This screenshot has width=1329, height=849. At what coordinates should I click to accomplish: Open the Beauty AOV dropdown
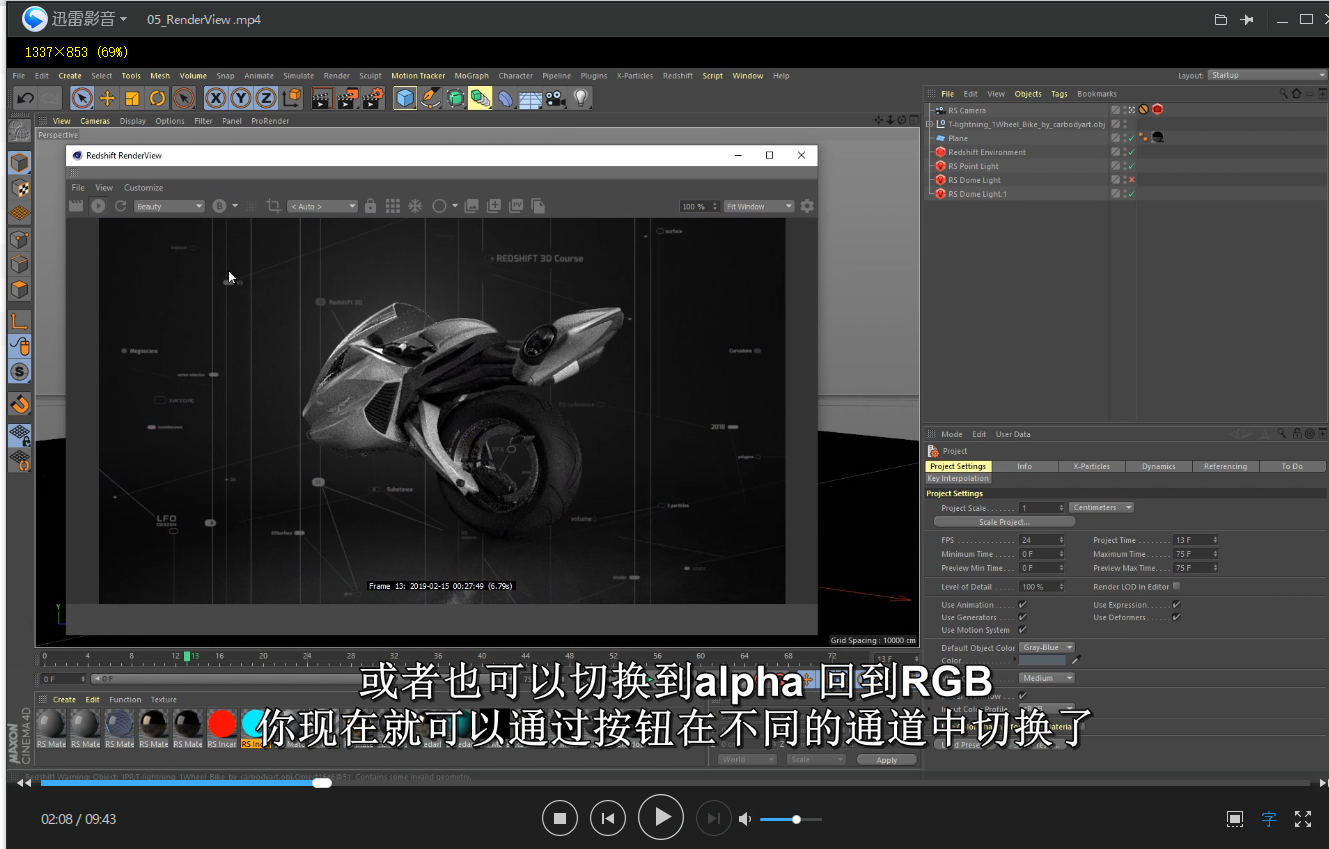coord(169,206)
